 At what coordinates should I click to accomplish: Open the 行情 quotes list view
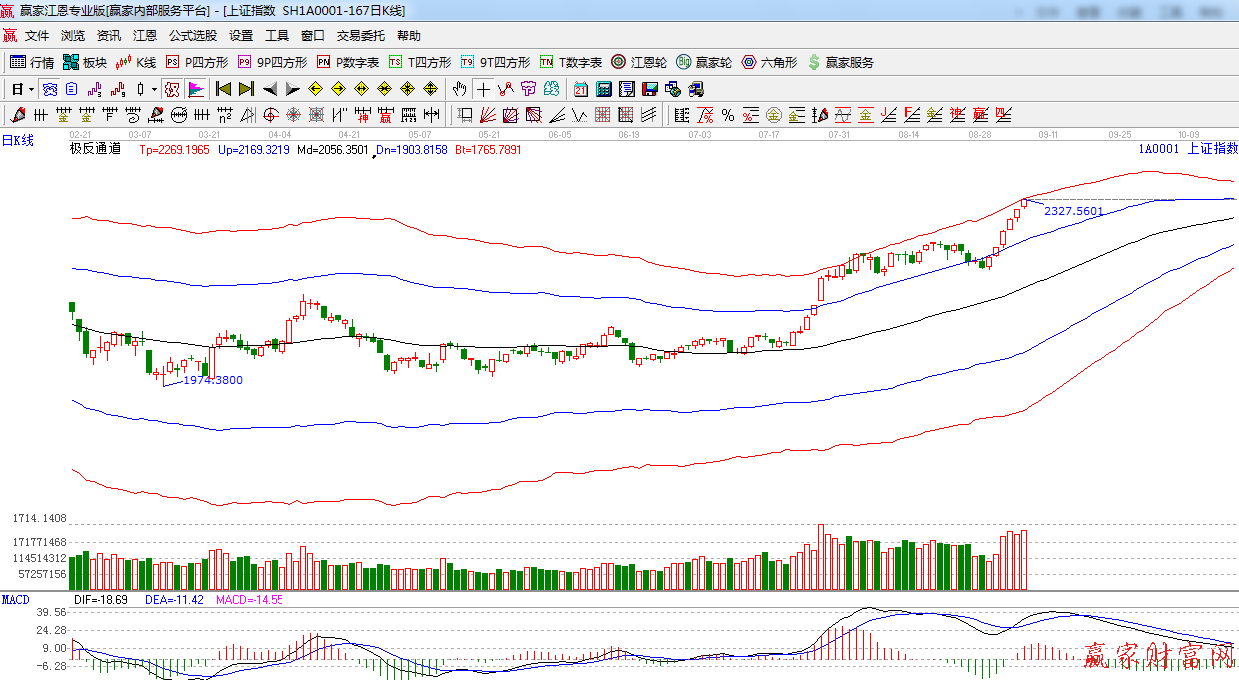[x=31, y=62]
